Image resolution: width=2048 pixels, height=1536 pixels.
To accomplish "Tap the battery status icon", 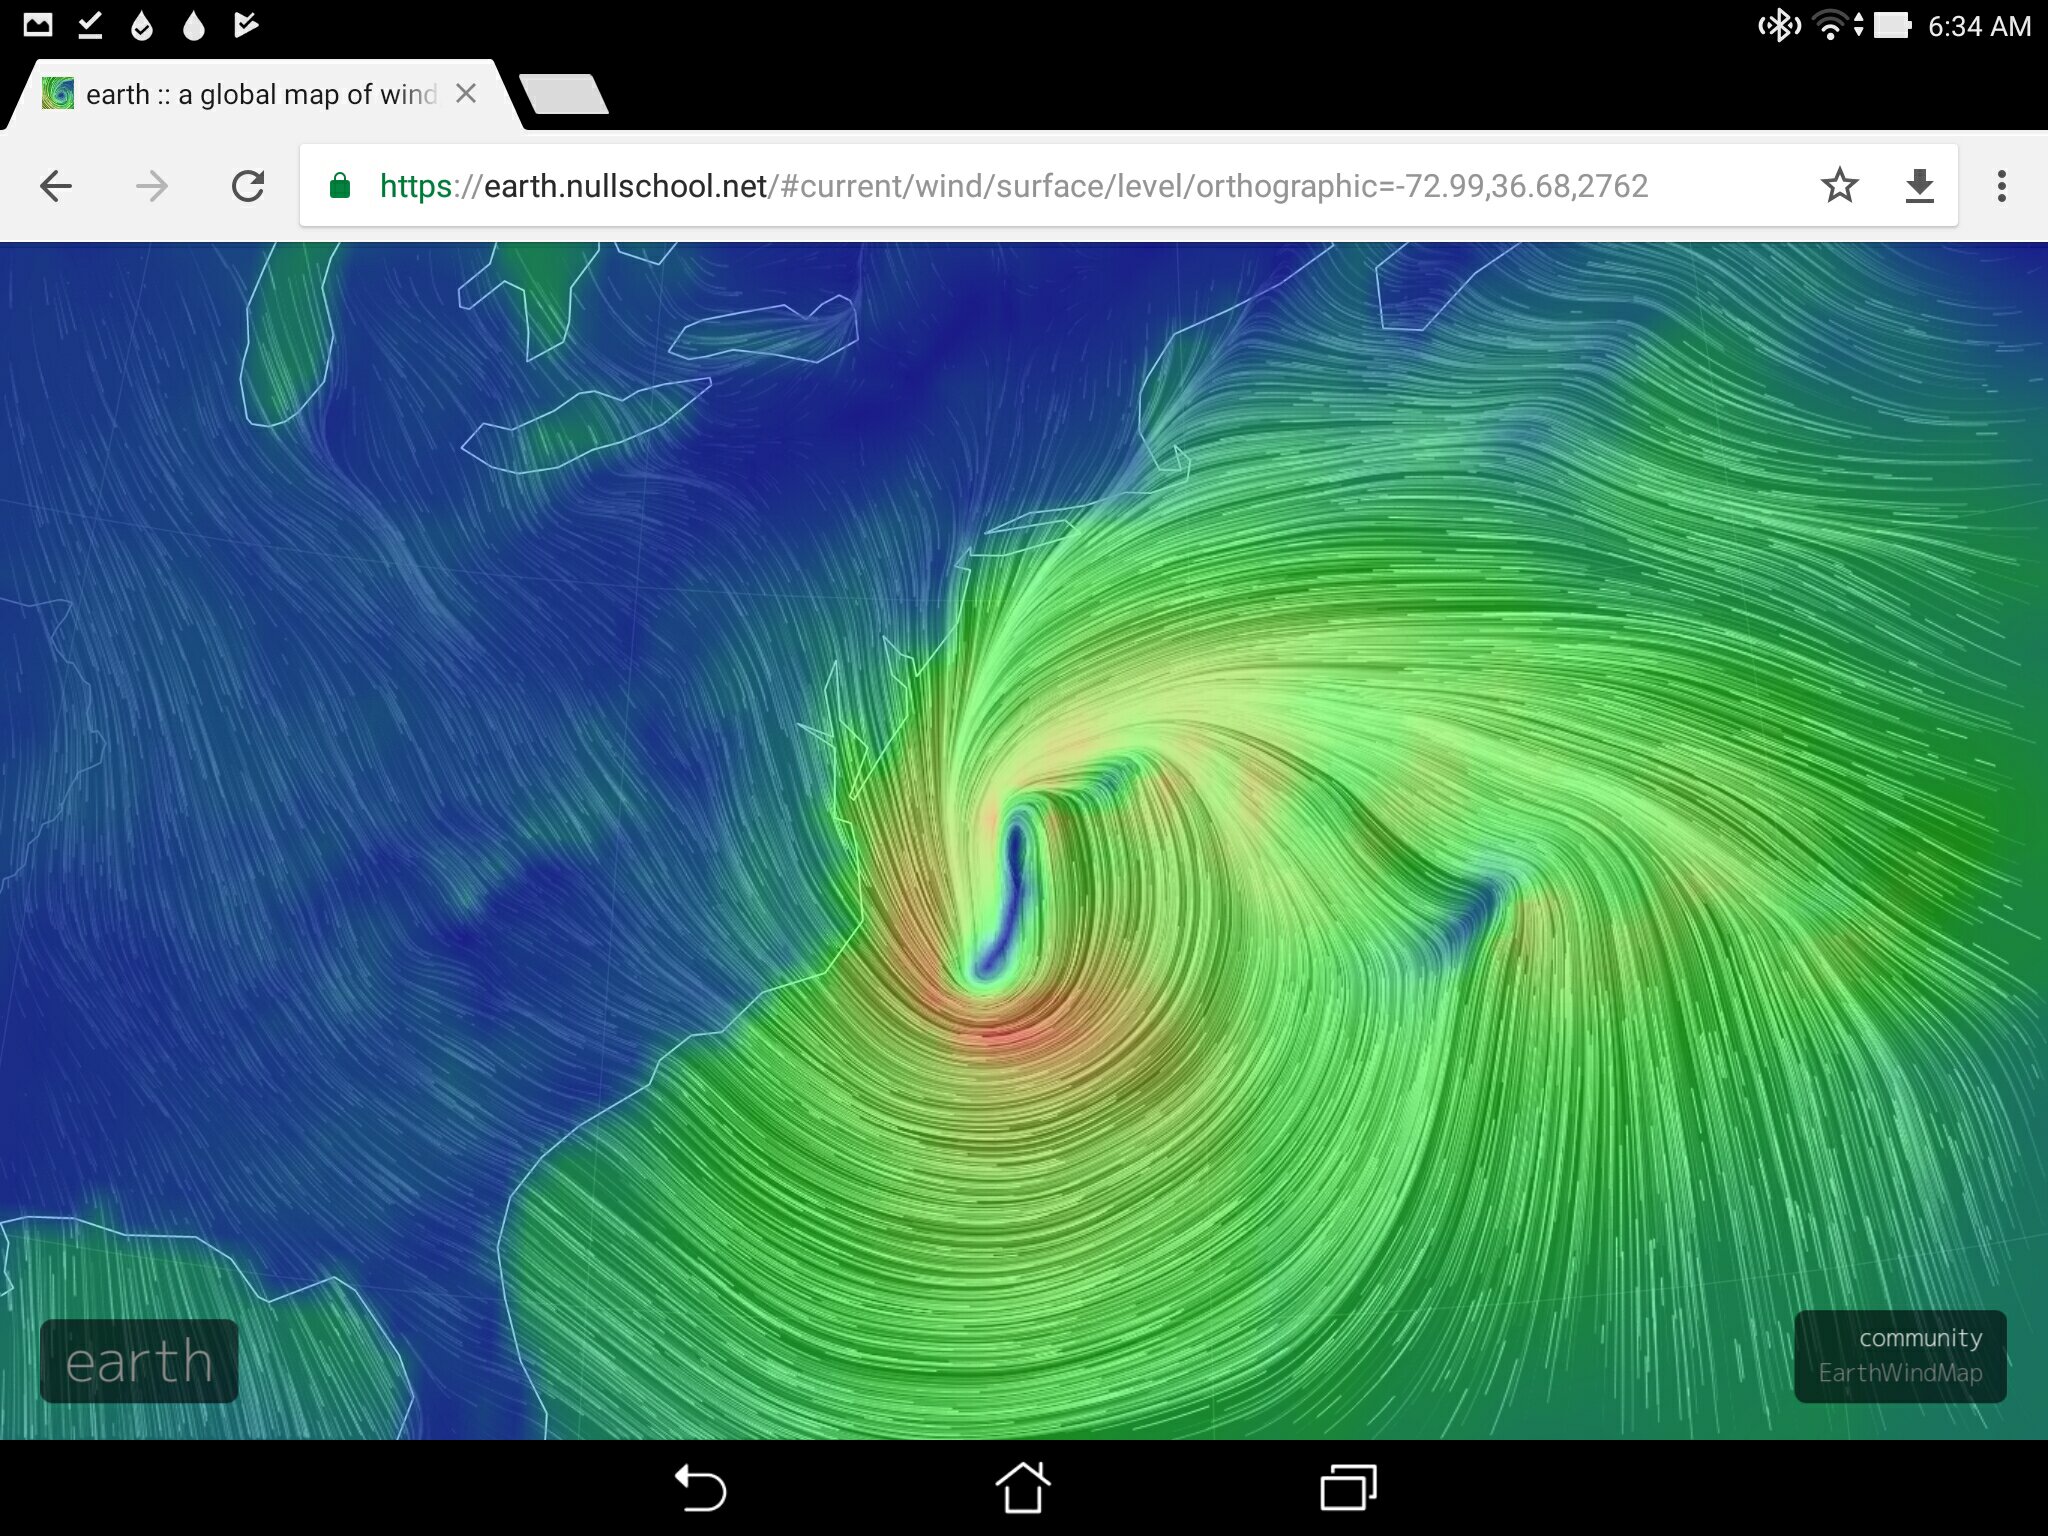I will coord(1892,25).
